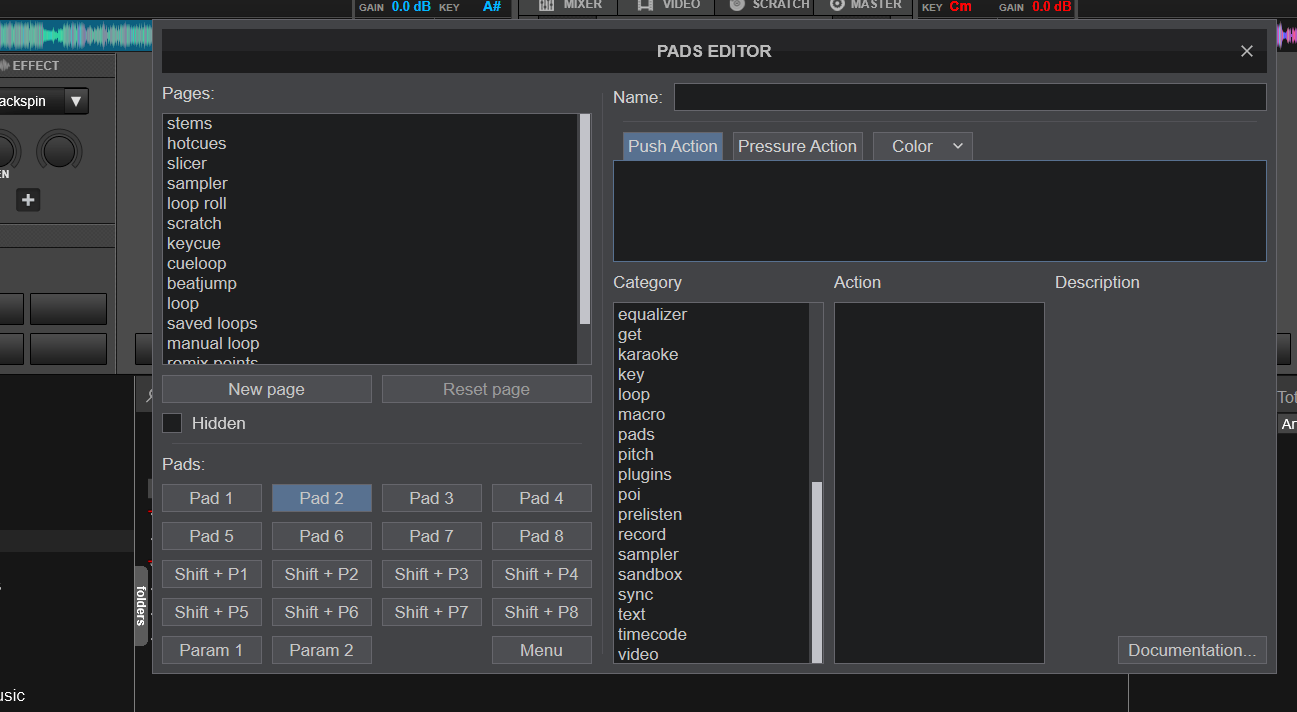This screenshot has width=1297, height=712.
Task: Select the cueloop page
Action: point(370,264)
